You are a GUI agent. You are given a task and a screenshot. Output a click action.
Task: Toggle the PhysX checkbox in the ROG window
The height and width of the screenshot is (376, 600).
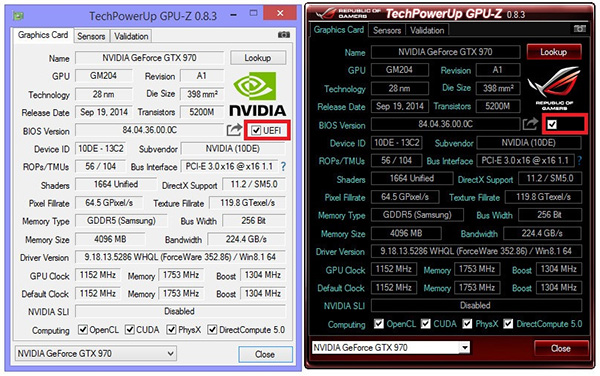[x=467, y=324]
